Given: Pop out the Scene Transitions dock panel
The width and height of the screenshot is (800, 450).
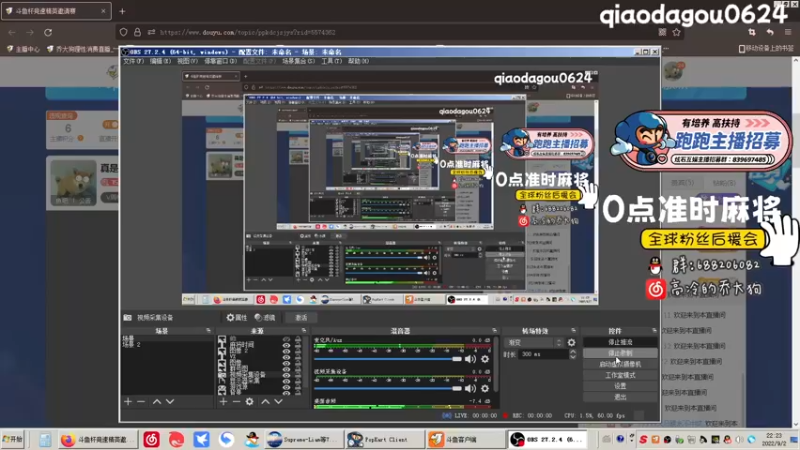Looking at the screenshot, I should coord(573,331).
